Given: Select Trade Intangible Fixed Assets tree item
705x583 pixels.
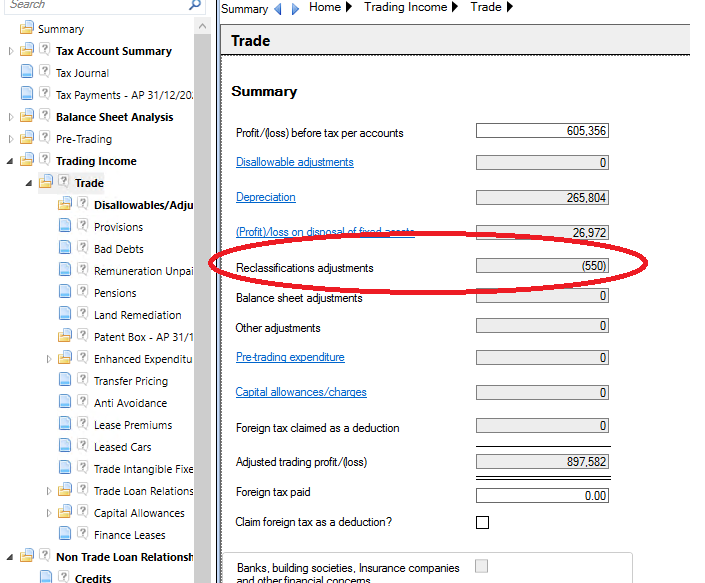Looking at the screenshot, I should 143,469.
